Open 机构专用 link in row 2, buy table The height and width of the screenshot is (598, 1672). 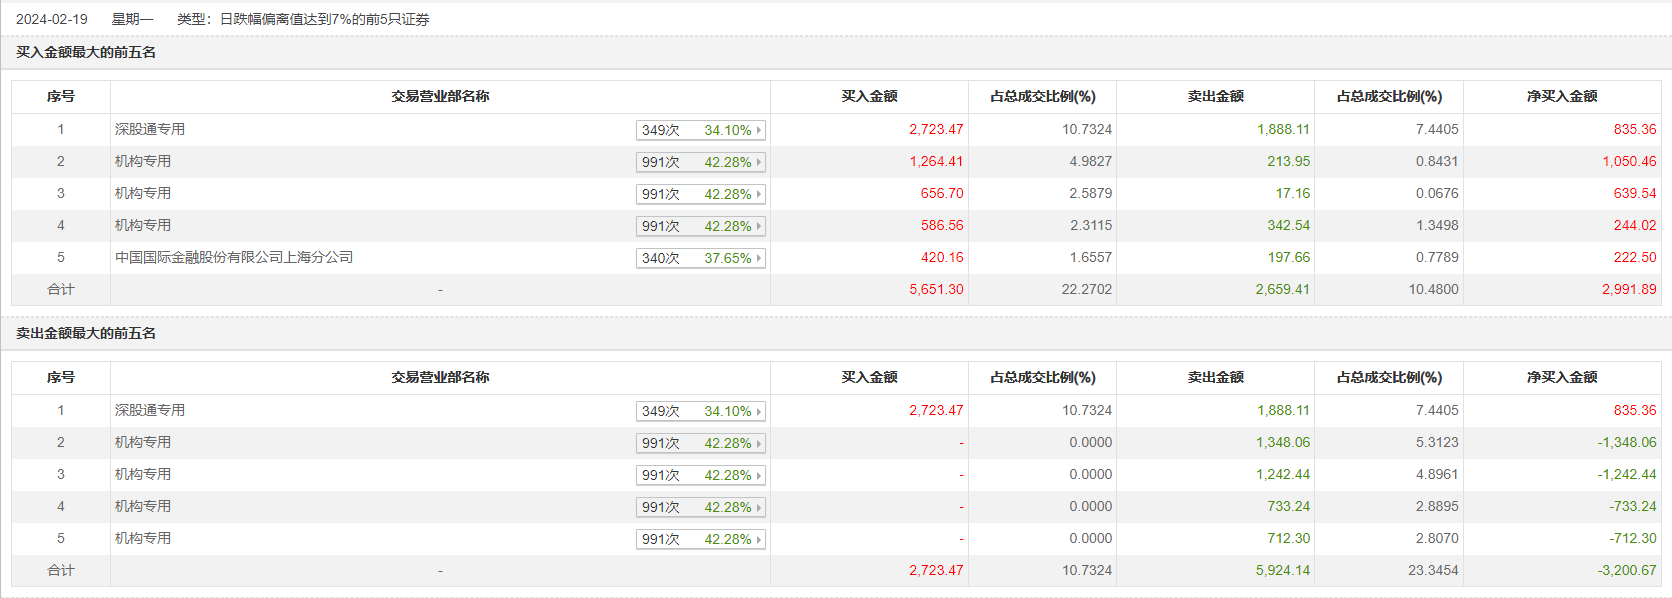coord(143,161)
